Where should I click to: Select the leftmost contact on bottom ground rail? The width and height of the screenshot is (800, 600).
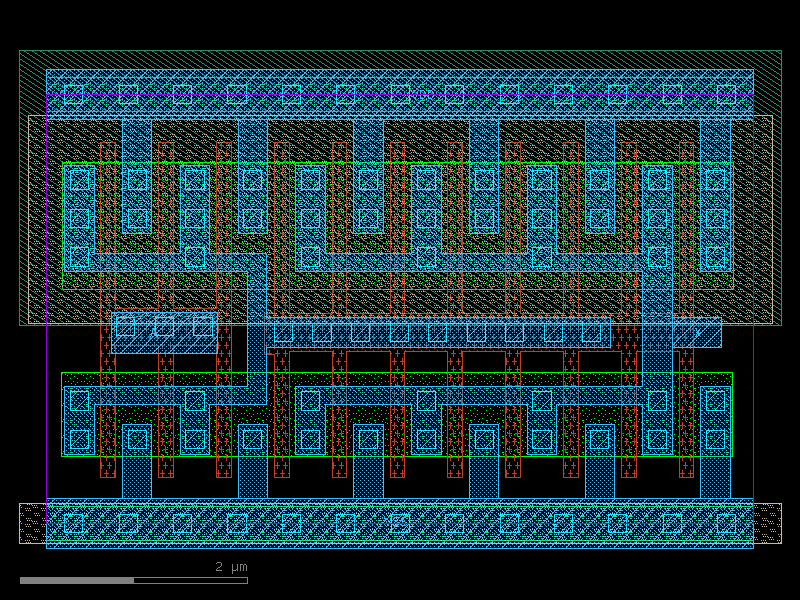pos(73,523)
